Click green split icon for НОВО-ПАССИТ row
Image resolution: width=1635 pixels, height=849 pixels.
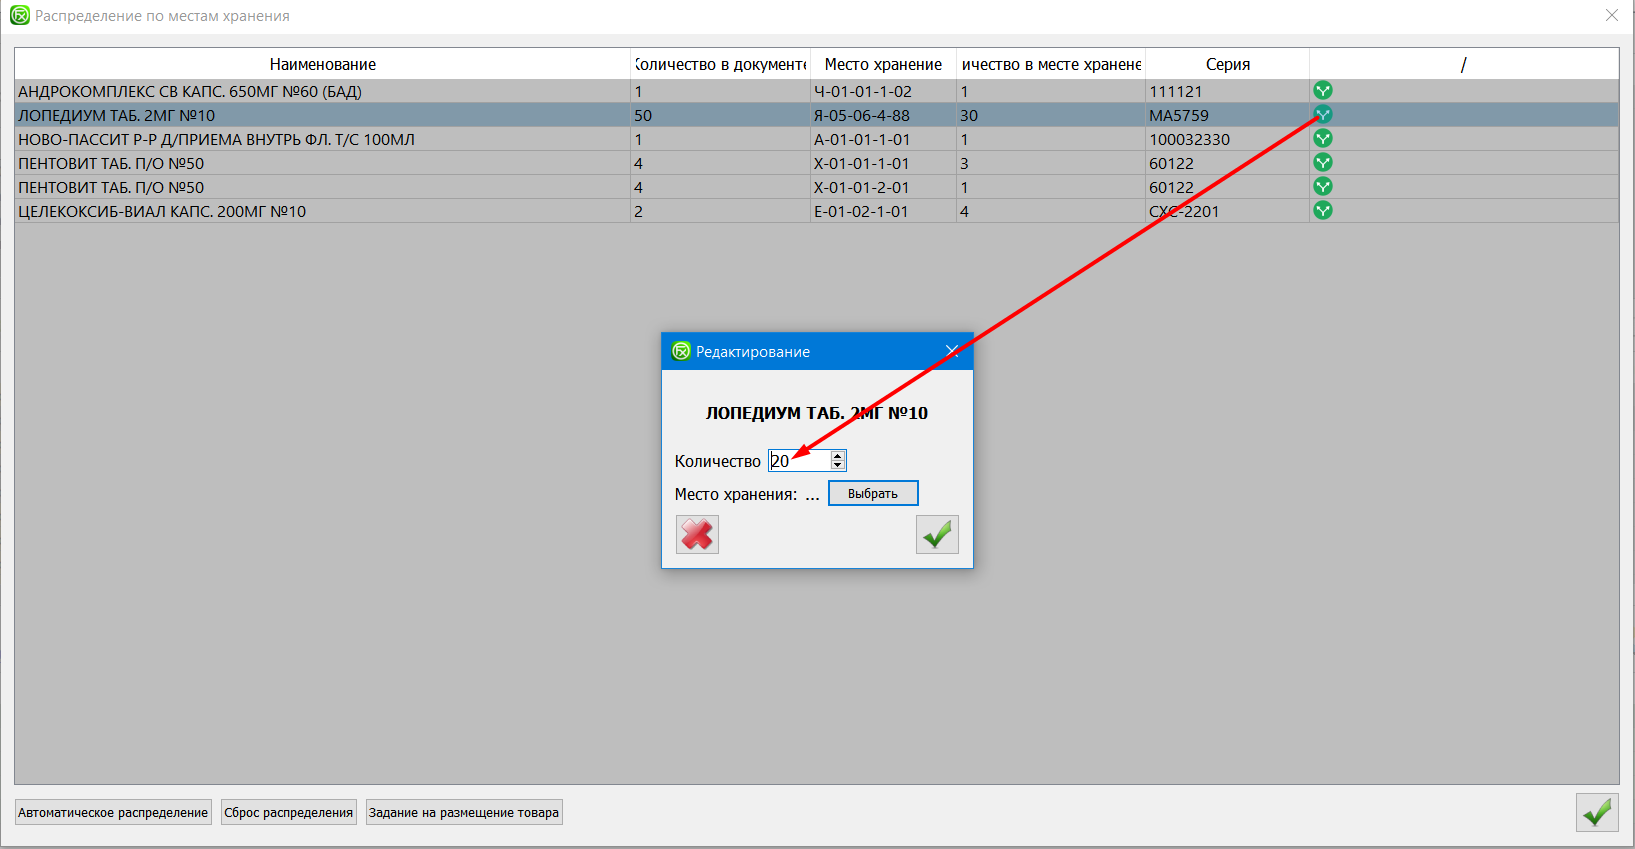1322,139
